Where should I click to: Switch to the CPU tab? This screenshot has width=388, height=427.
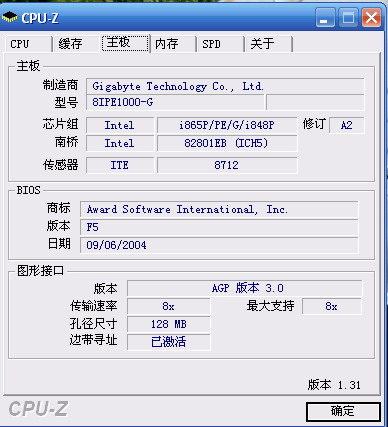pyautogui.click(x=29, y=44)
